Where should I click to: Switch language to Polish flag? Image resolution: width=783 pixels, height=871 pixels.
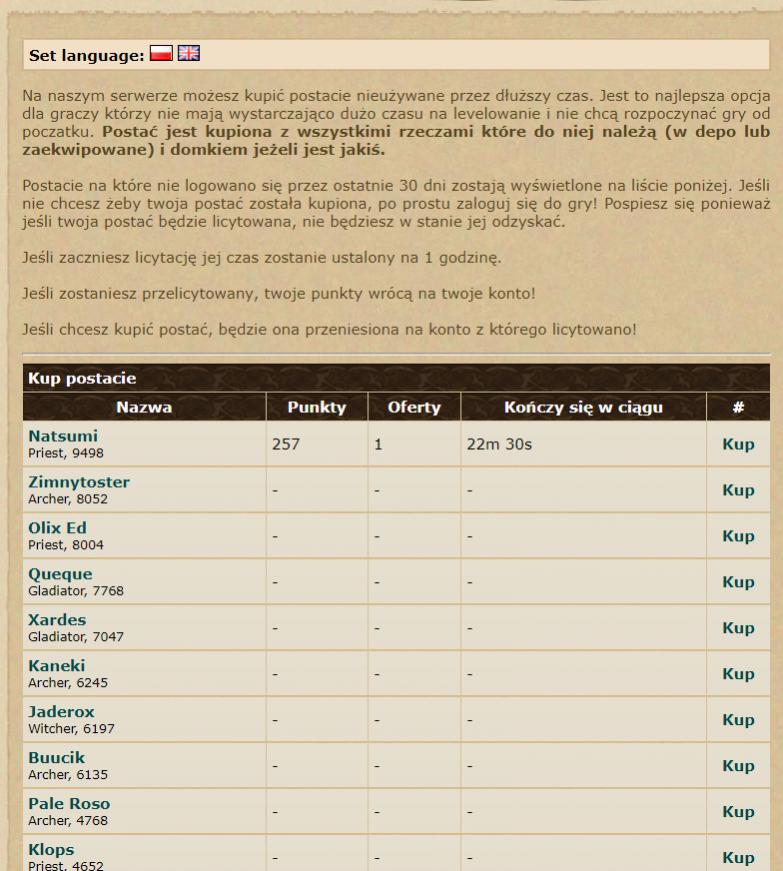pos(161,54)
